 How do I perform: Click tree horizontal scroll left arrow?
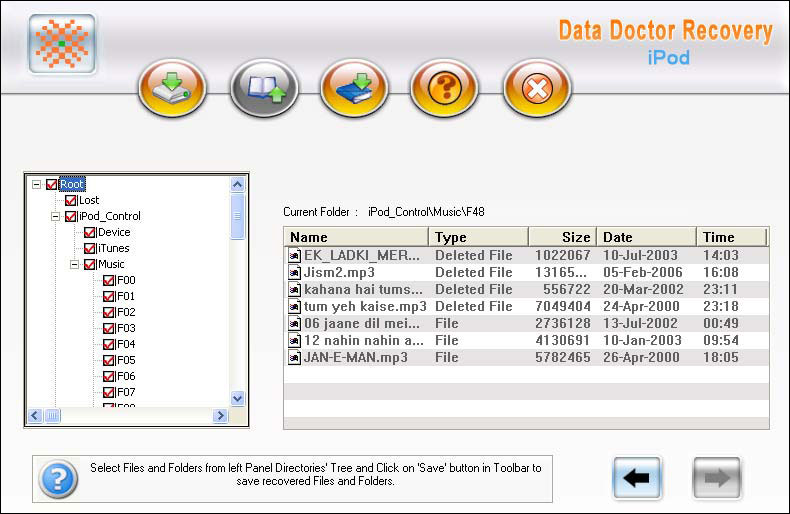click(35, 416)
